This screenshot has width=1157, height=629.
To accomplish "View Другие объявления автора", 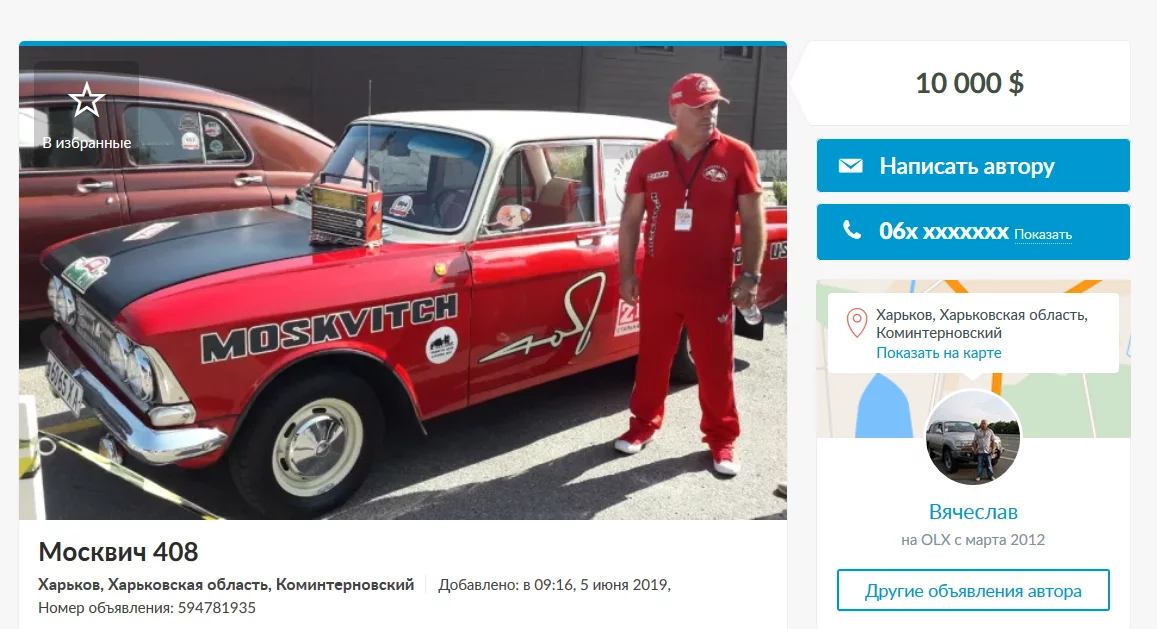I will 973,591.
